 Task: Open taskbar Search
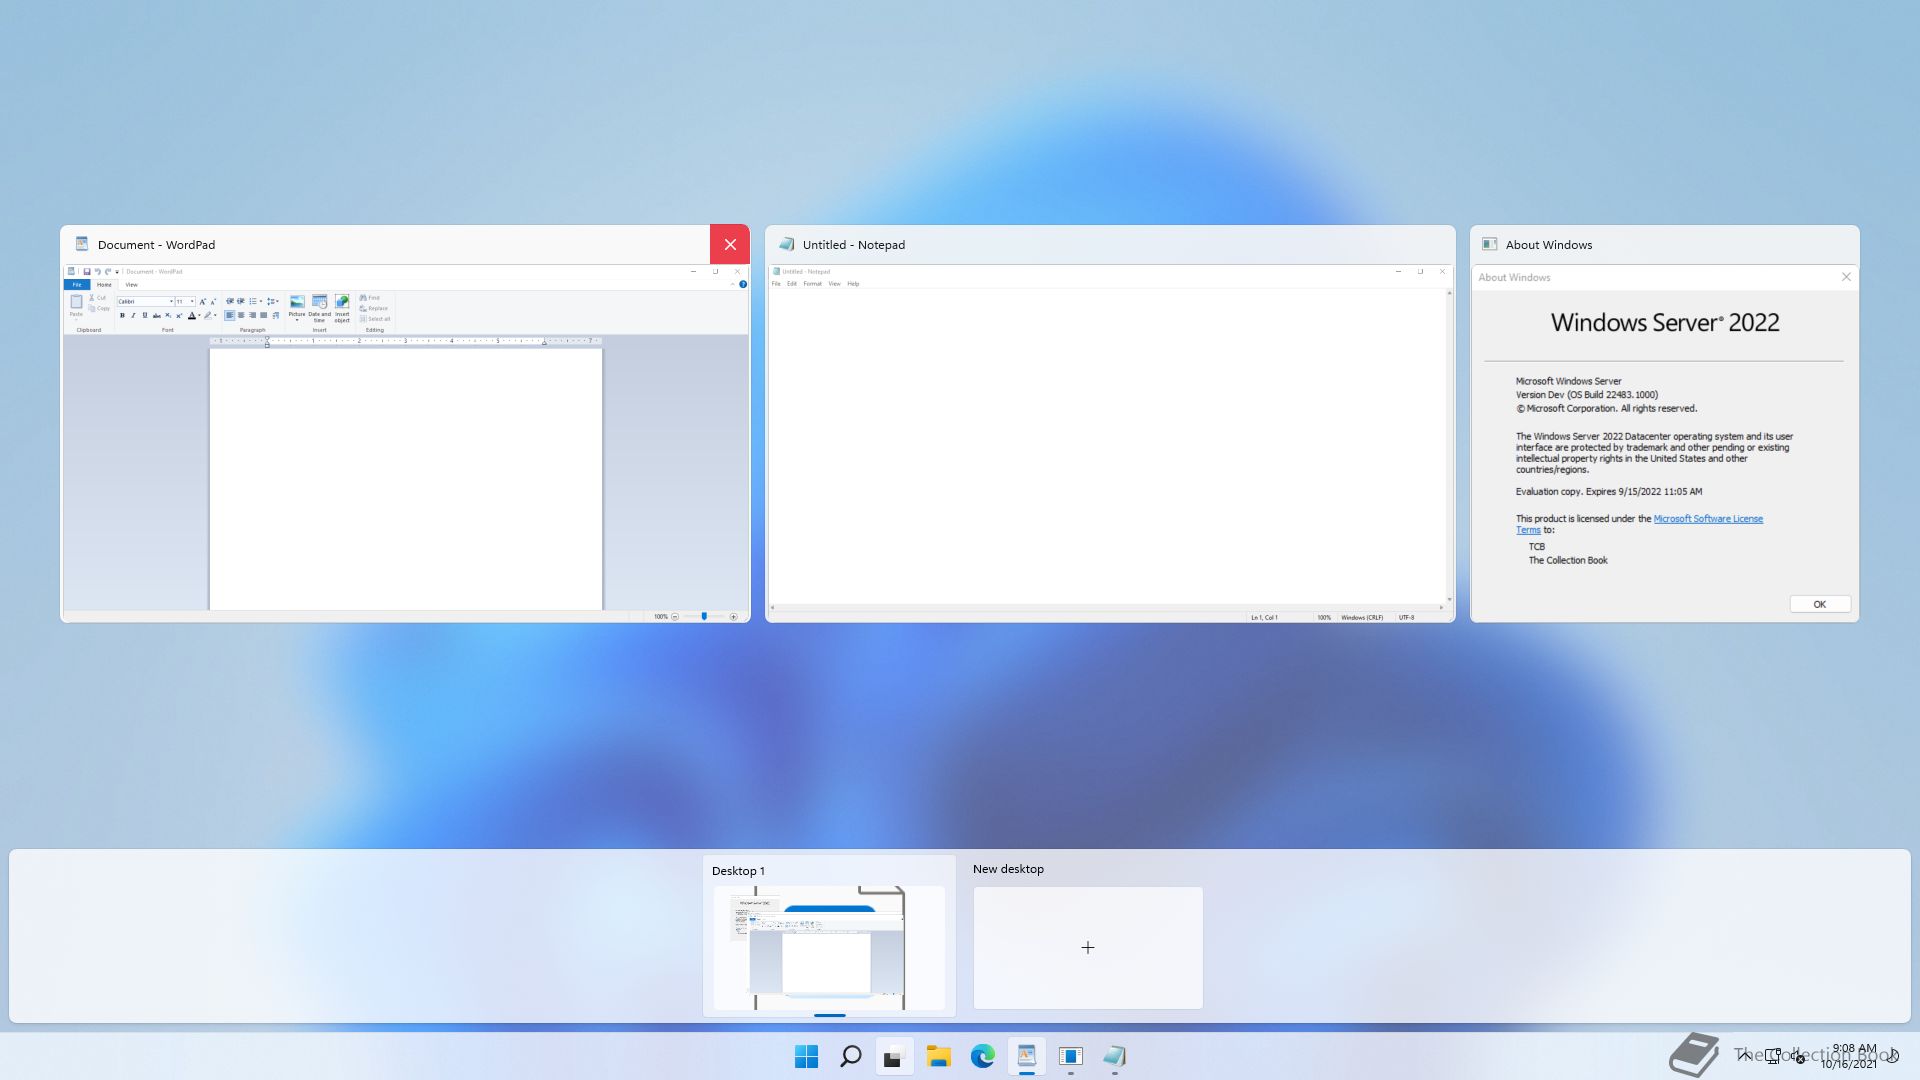[850, 1056]
